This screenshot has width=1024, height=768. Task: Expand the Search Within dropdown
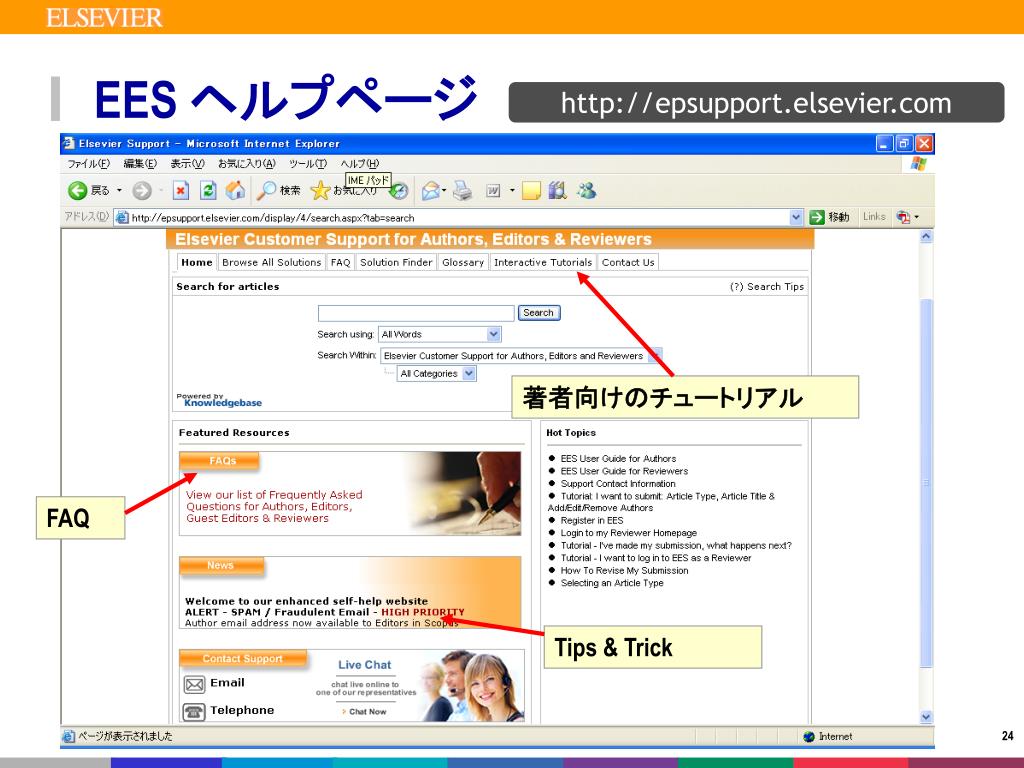click(x=655, y=355)
